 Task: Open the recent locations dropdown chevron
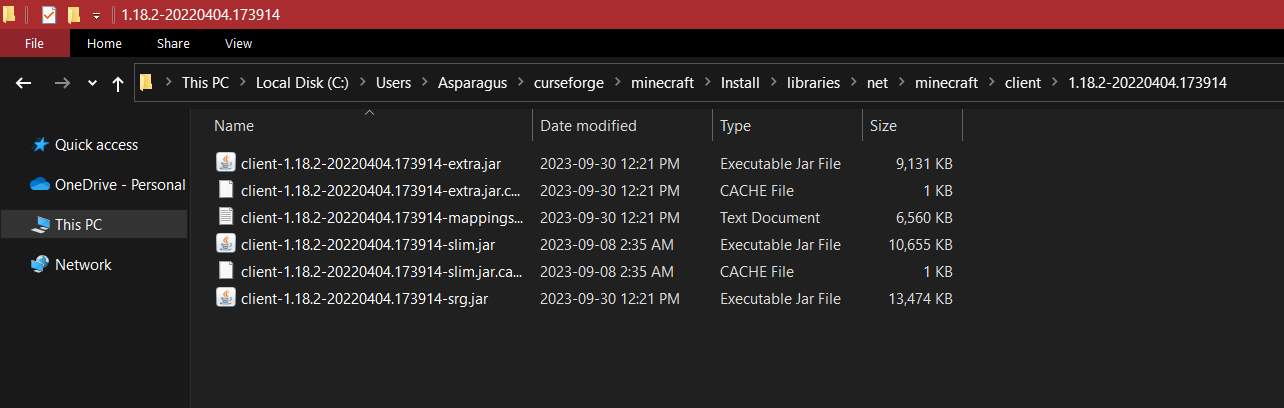pyautogui.click(x=93, y=84)
